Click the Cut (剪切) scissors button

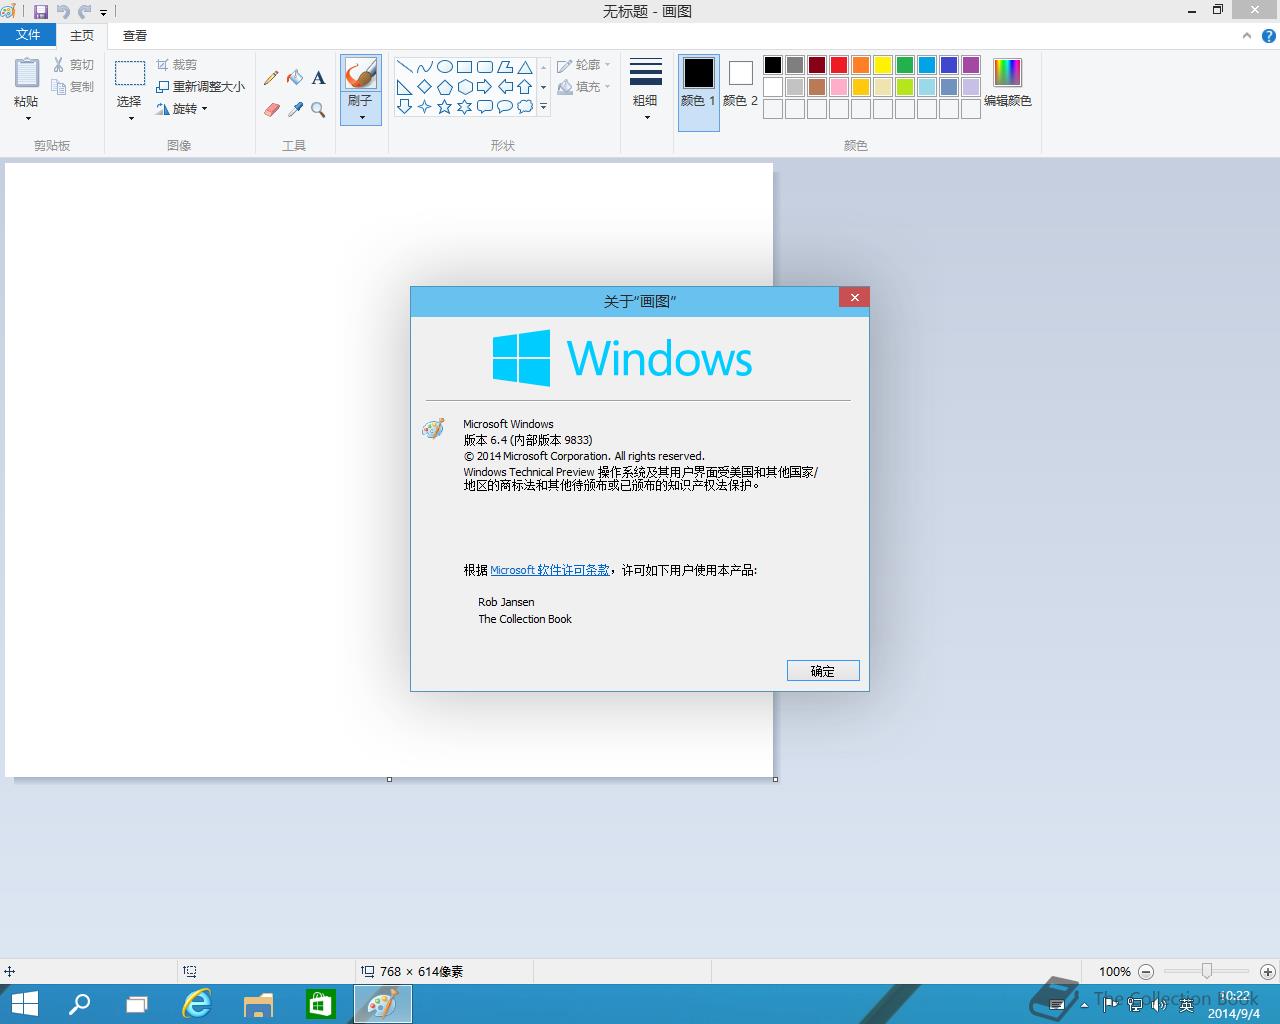74,64
